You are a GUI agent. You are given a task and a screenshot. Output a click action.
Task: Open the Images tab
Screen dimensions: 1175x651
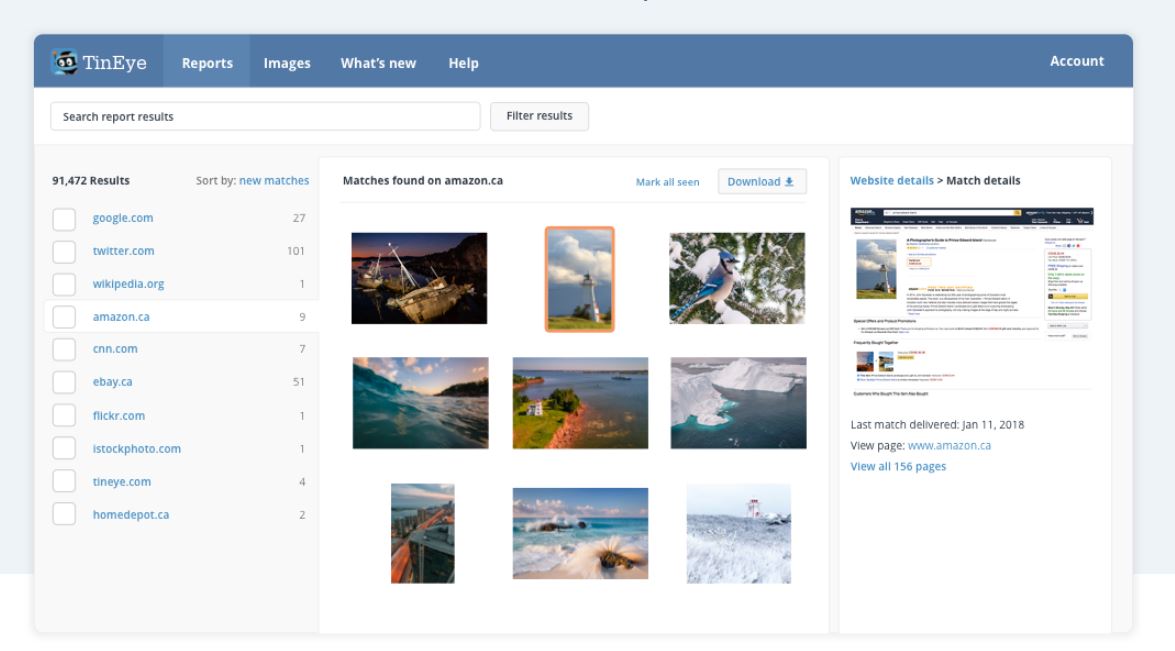coord(287,63)
